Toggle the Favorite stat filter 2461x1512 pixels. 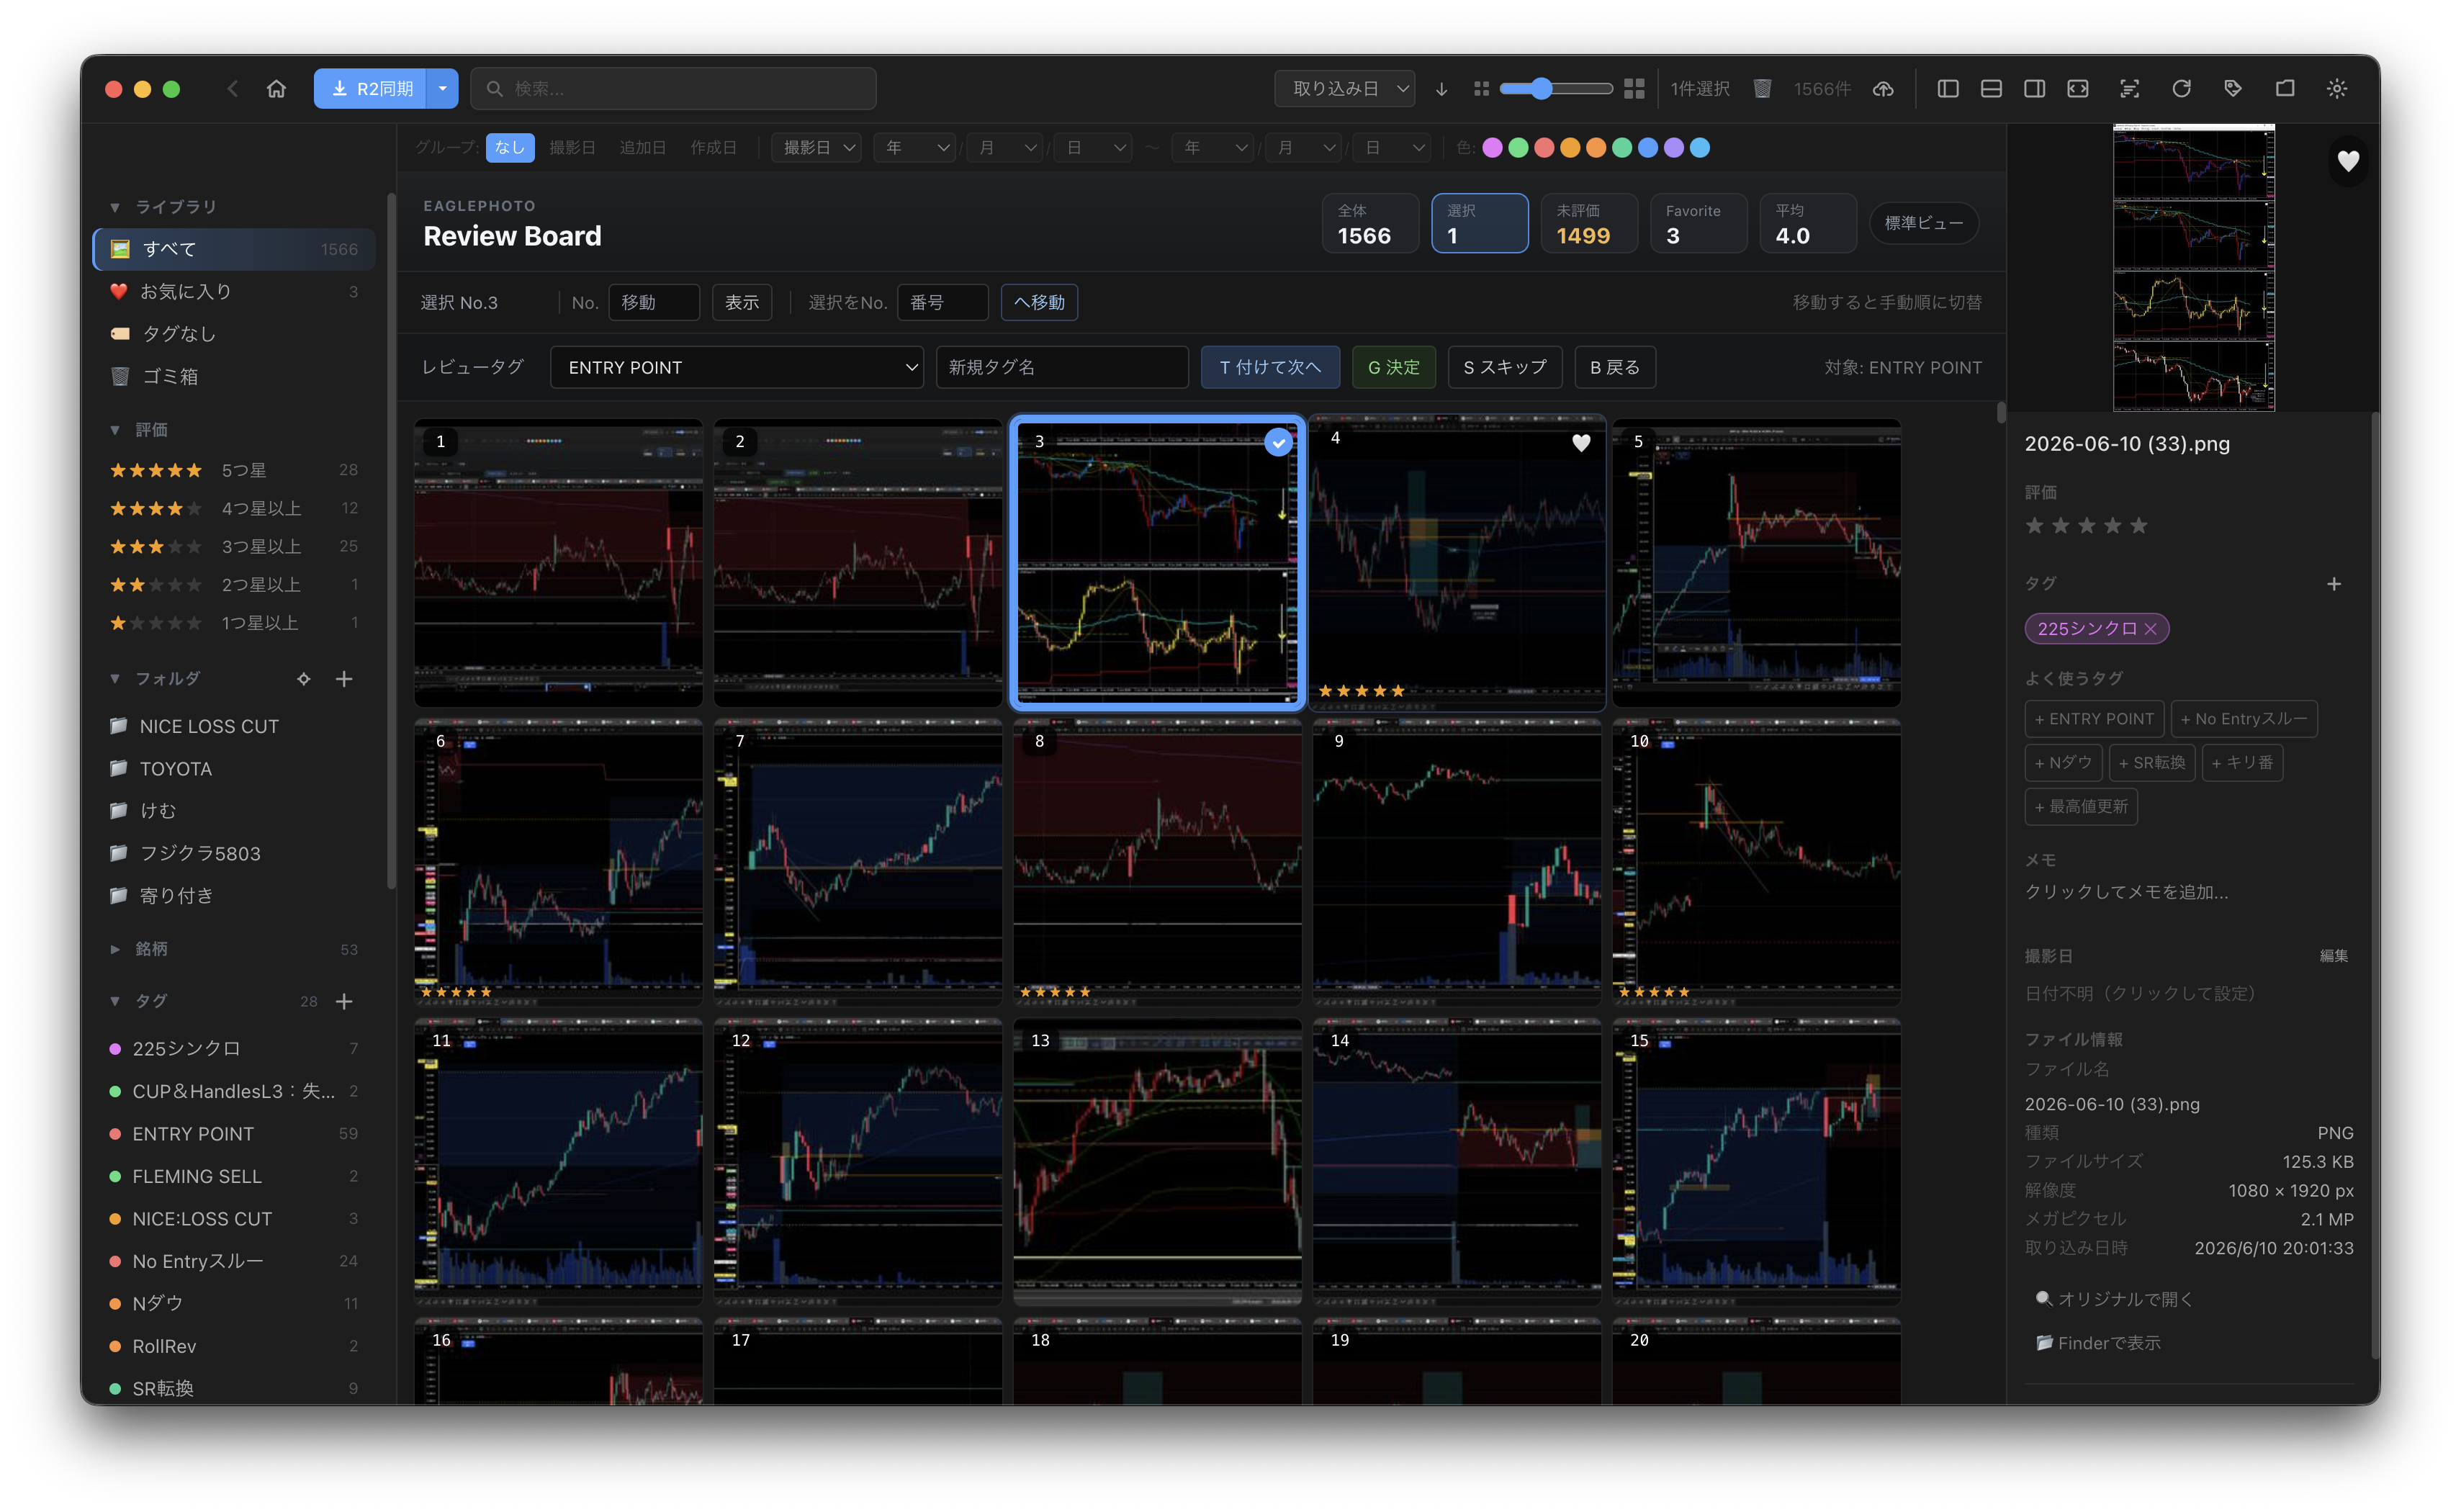tap(1698, 224)
